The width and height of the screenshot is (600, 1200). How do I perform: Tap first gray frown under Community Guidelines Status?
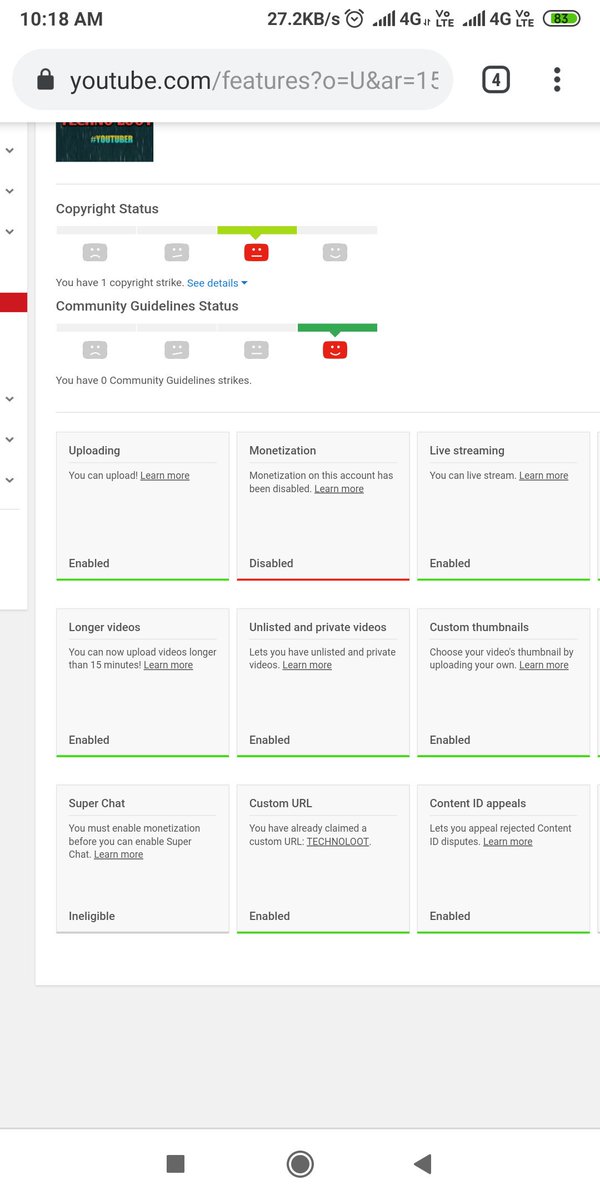(95, 350)
